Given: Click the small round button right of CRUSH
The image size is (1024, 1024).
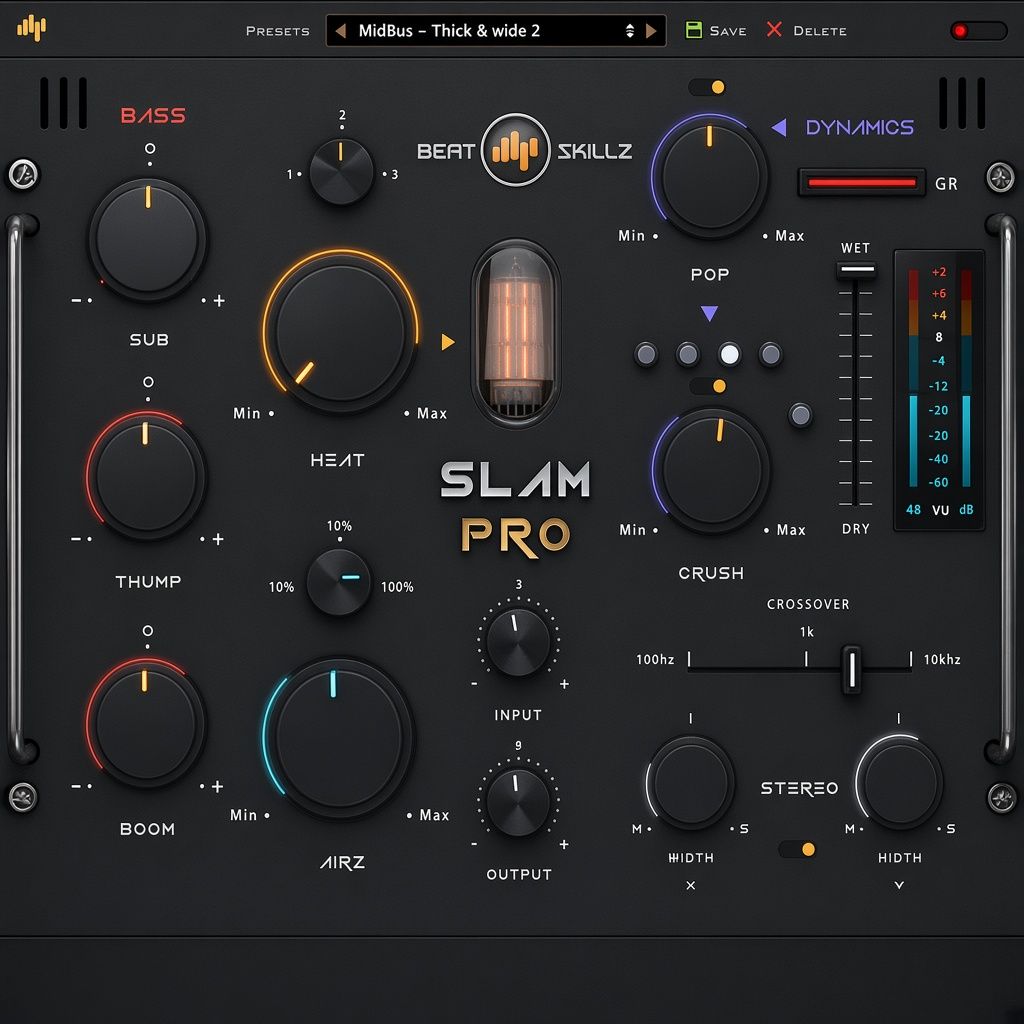Looking at the screenshot, I should 801,415.
